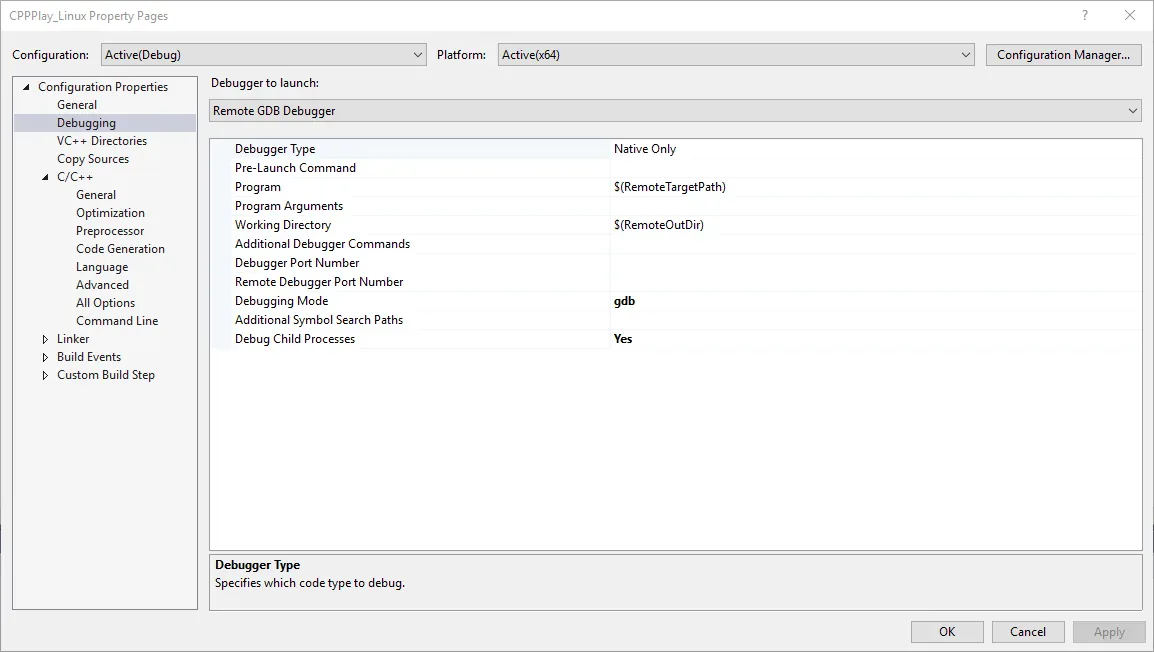Confirm with the OK button

(x=947, y=631)
